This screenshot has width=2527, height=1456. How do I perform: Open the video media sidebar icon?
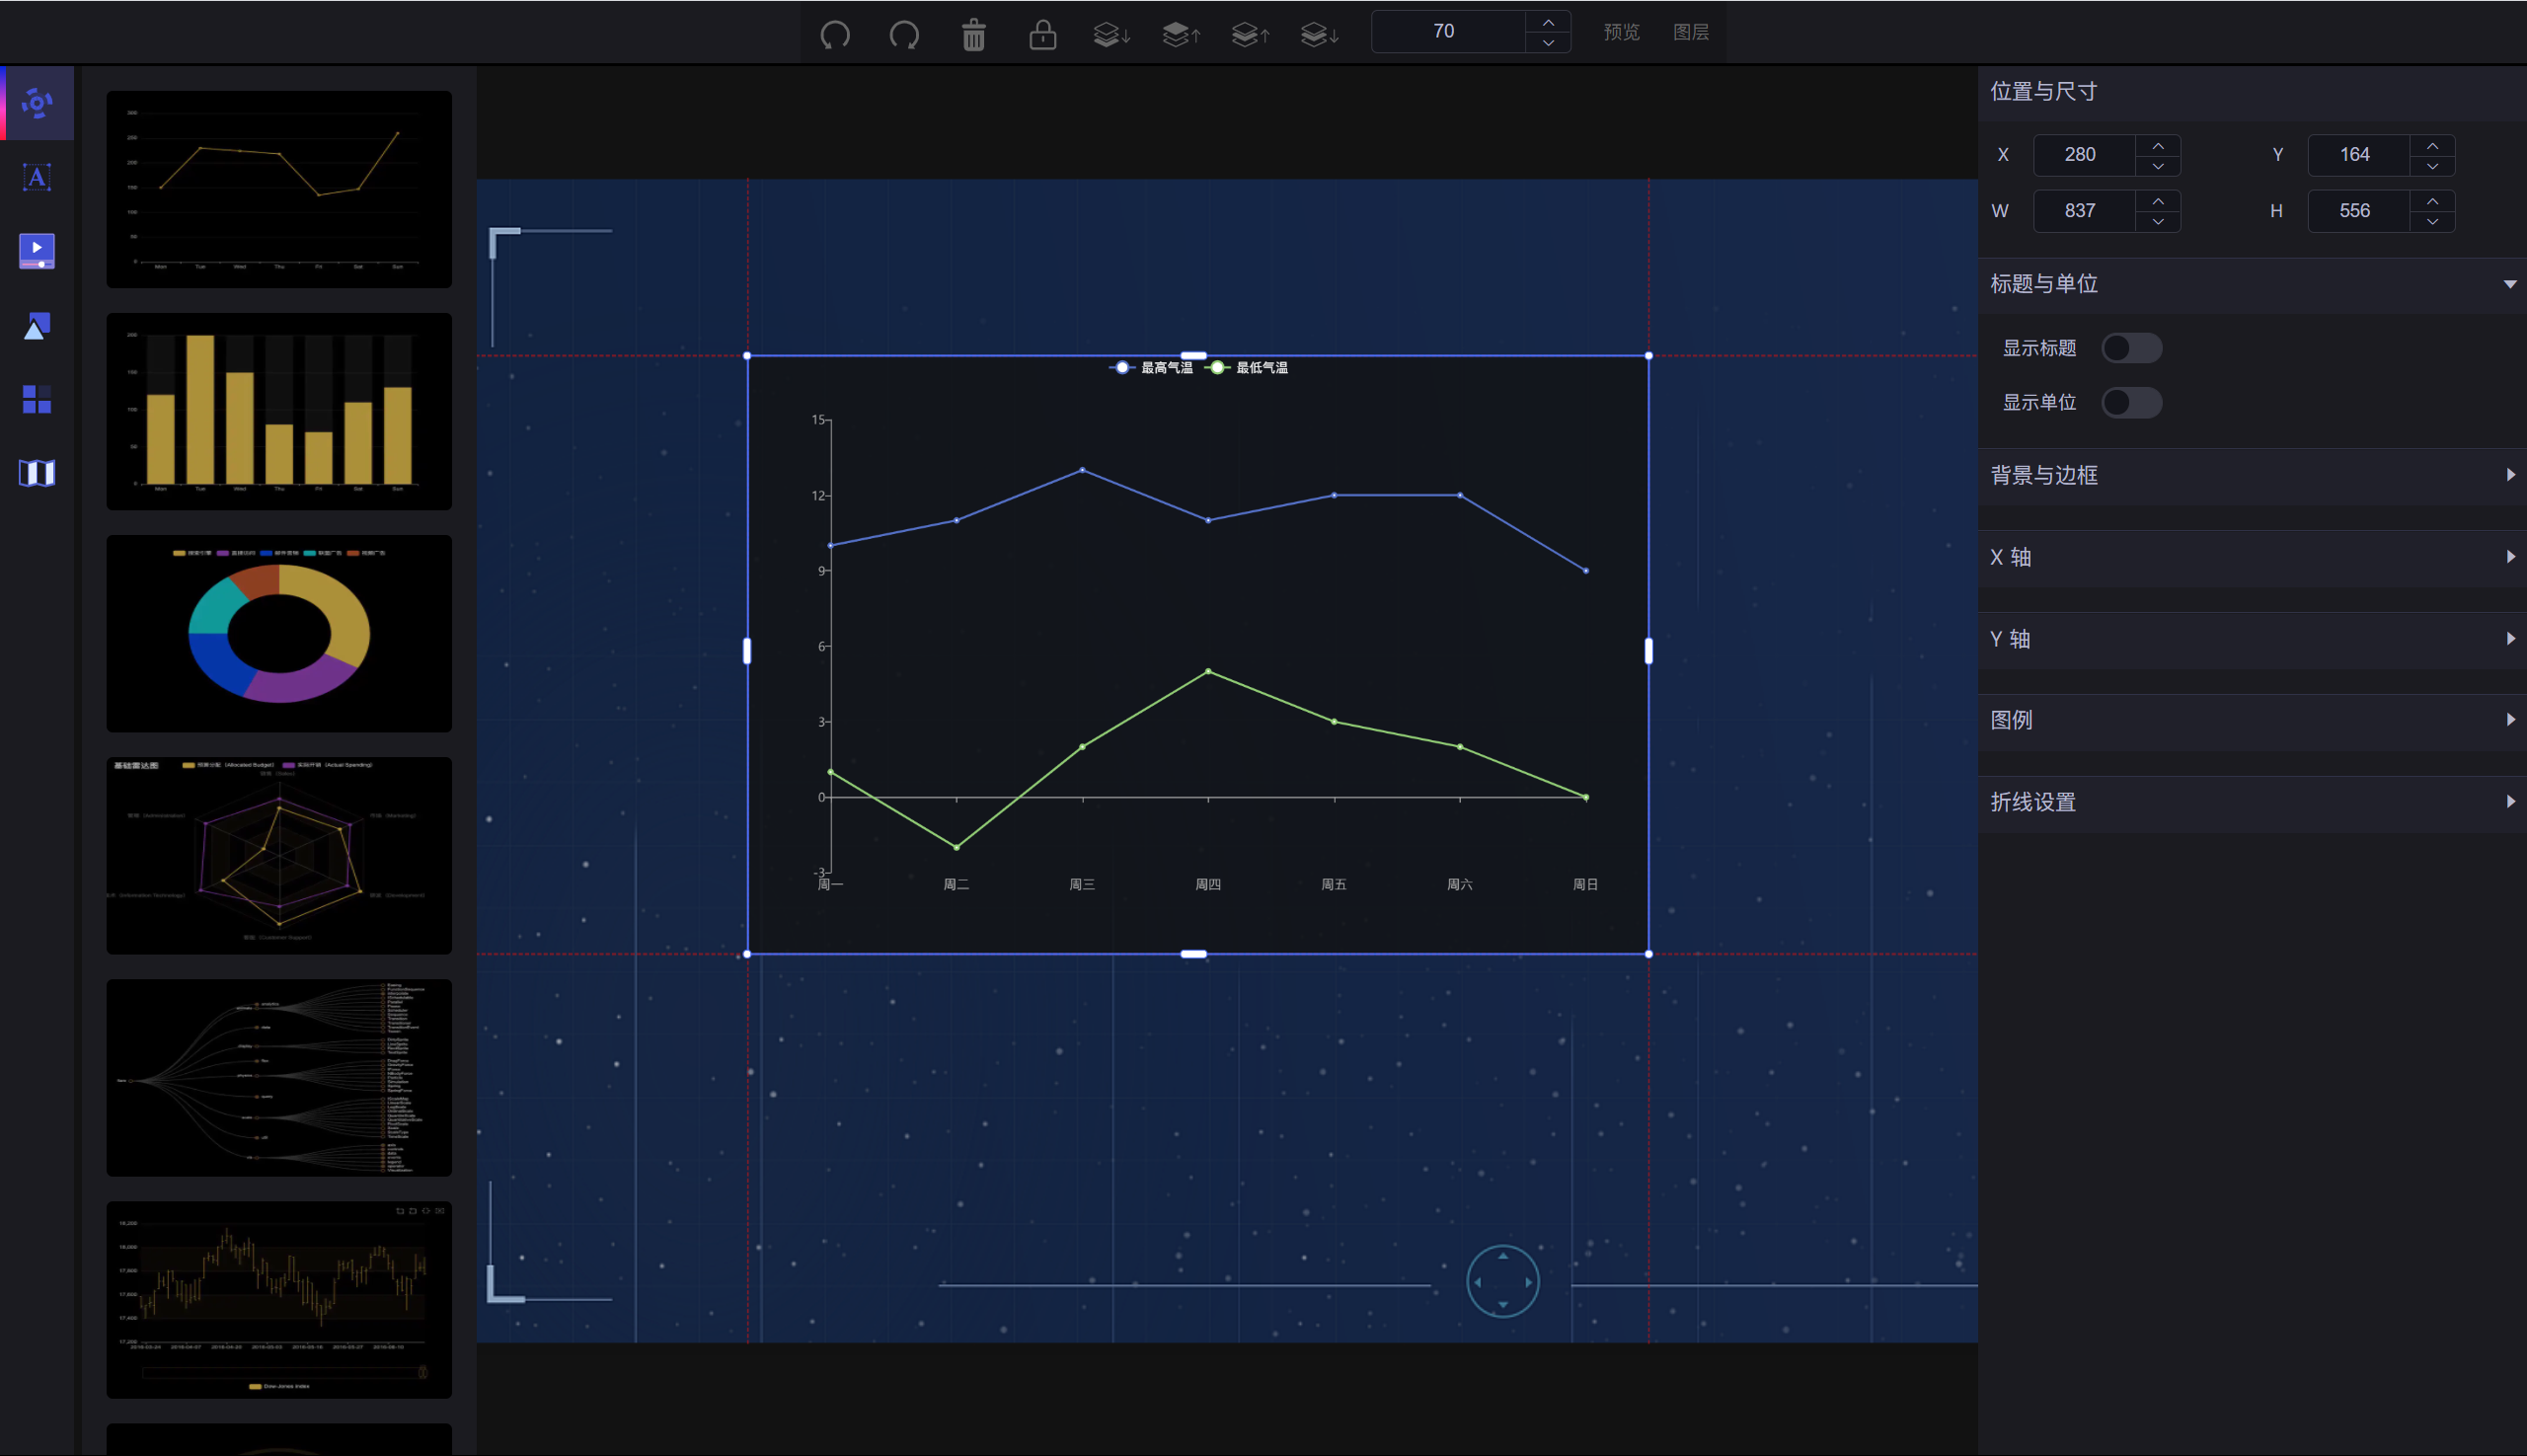37,250
